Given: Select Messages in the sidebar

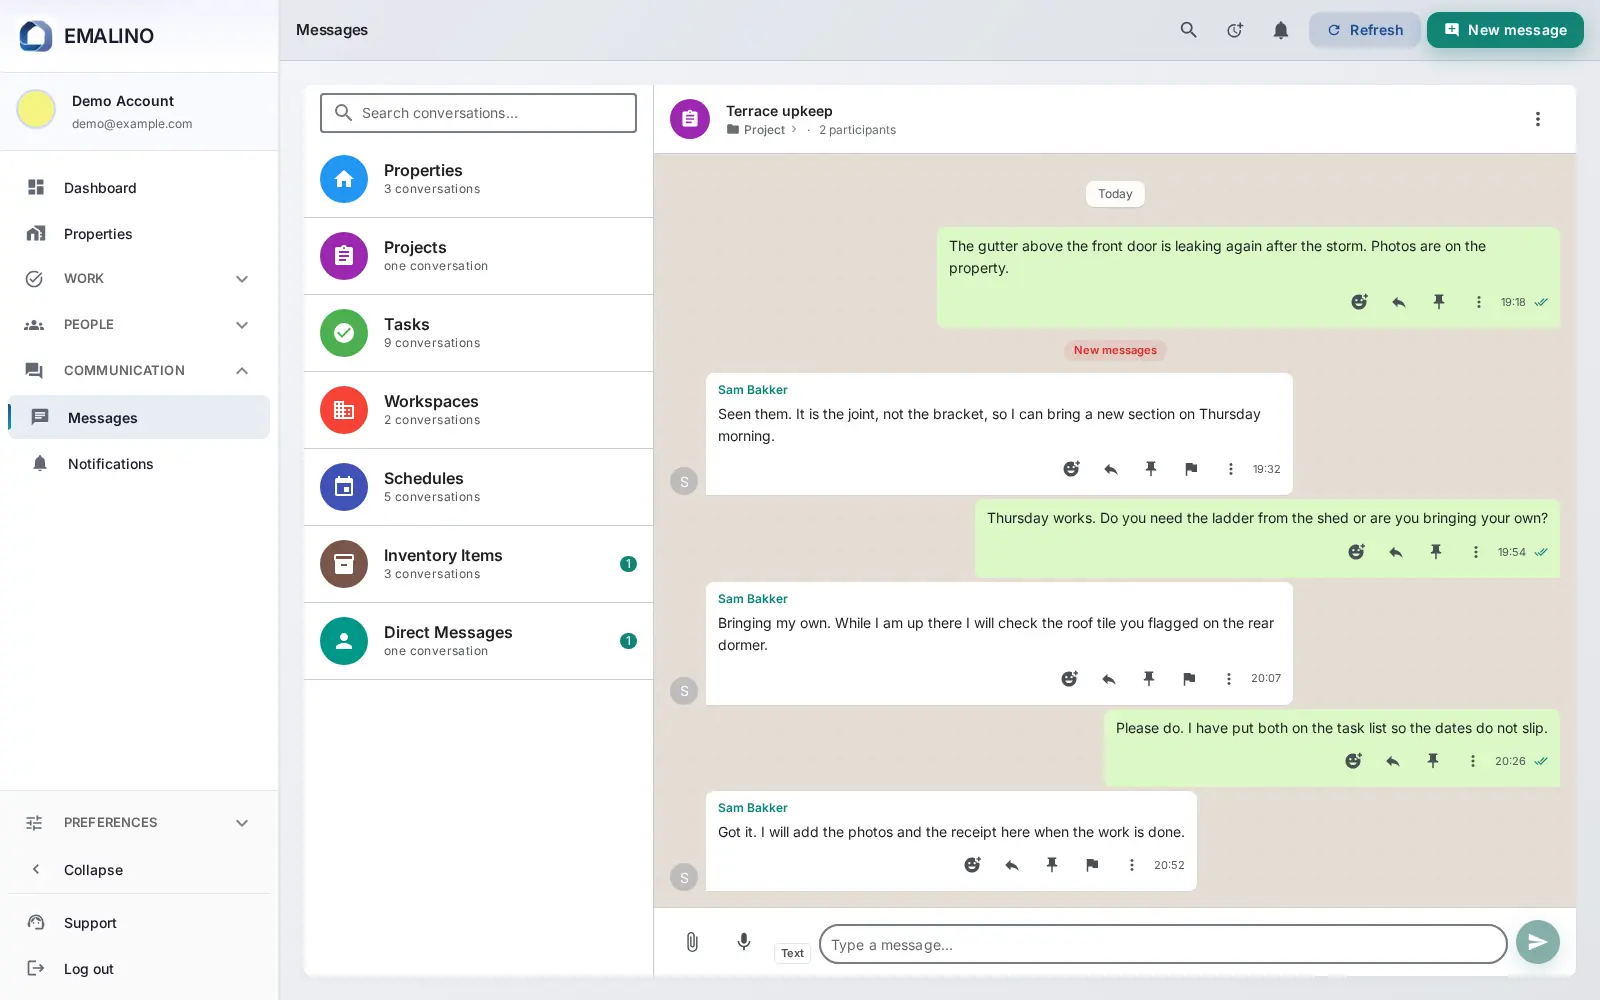Looking at the screenshot, I should [x=139, y=418].
